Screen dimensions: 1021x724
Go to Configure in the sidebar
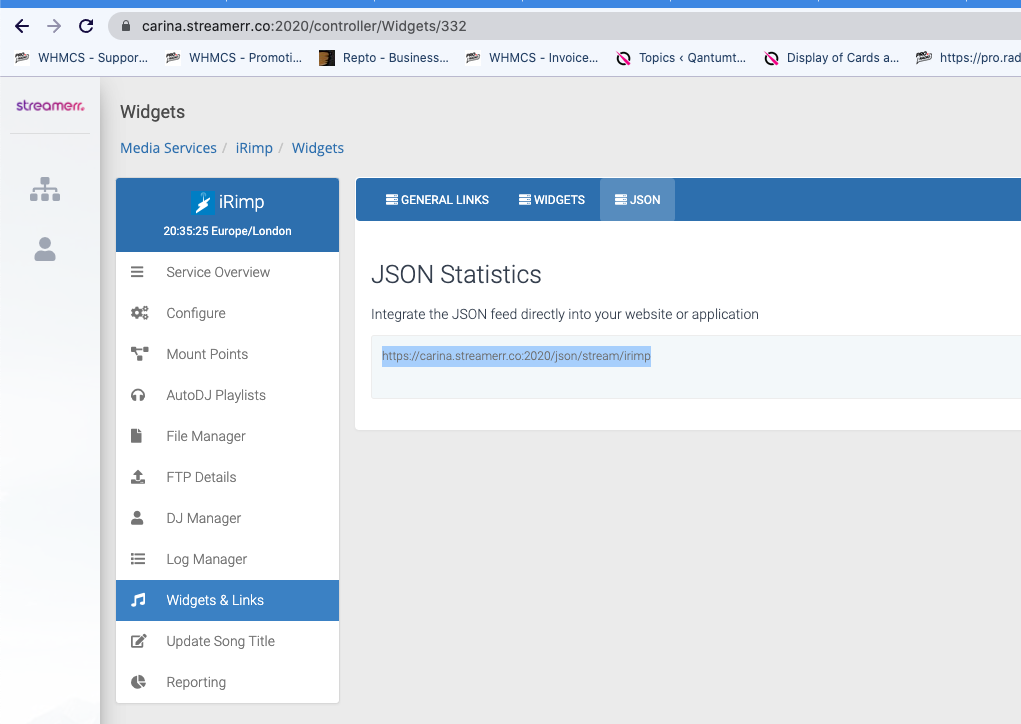[x=227, y=313]
